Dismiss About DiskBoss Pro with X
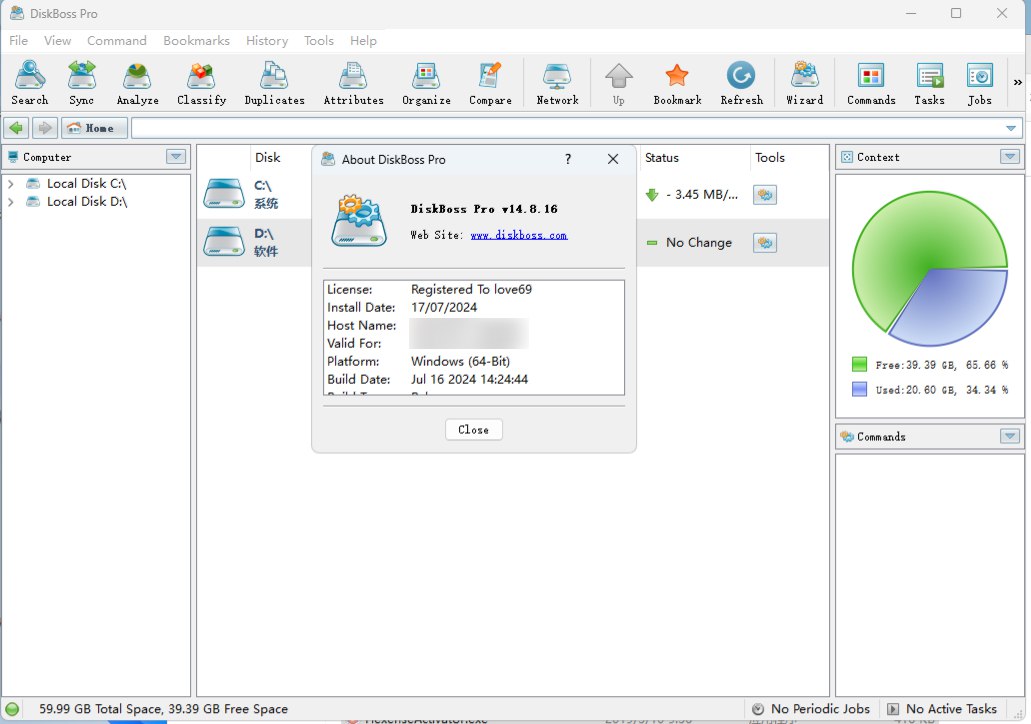 tap(613, 159)
